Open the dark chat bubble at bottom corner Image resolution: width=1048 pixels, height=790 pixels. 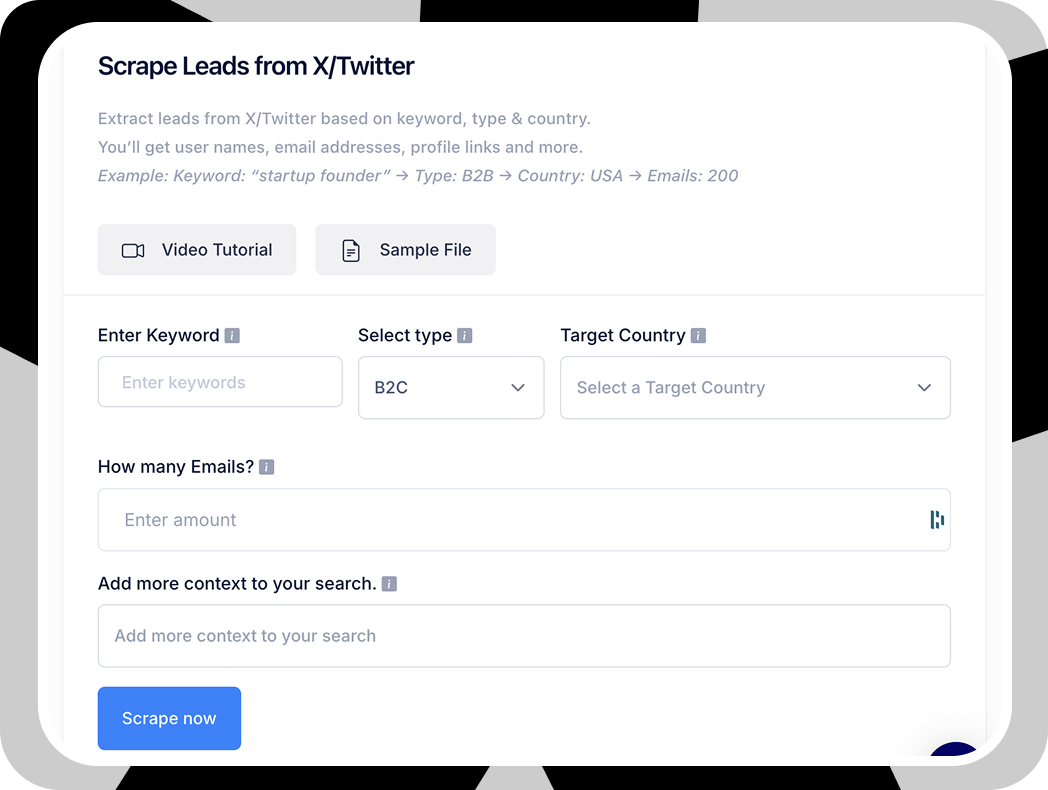(x=955, y=749)
